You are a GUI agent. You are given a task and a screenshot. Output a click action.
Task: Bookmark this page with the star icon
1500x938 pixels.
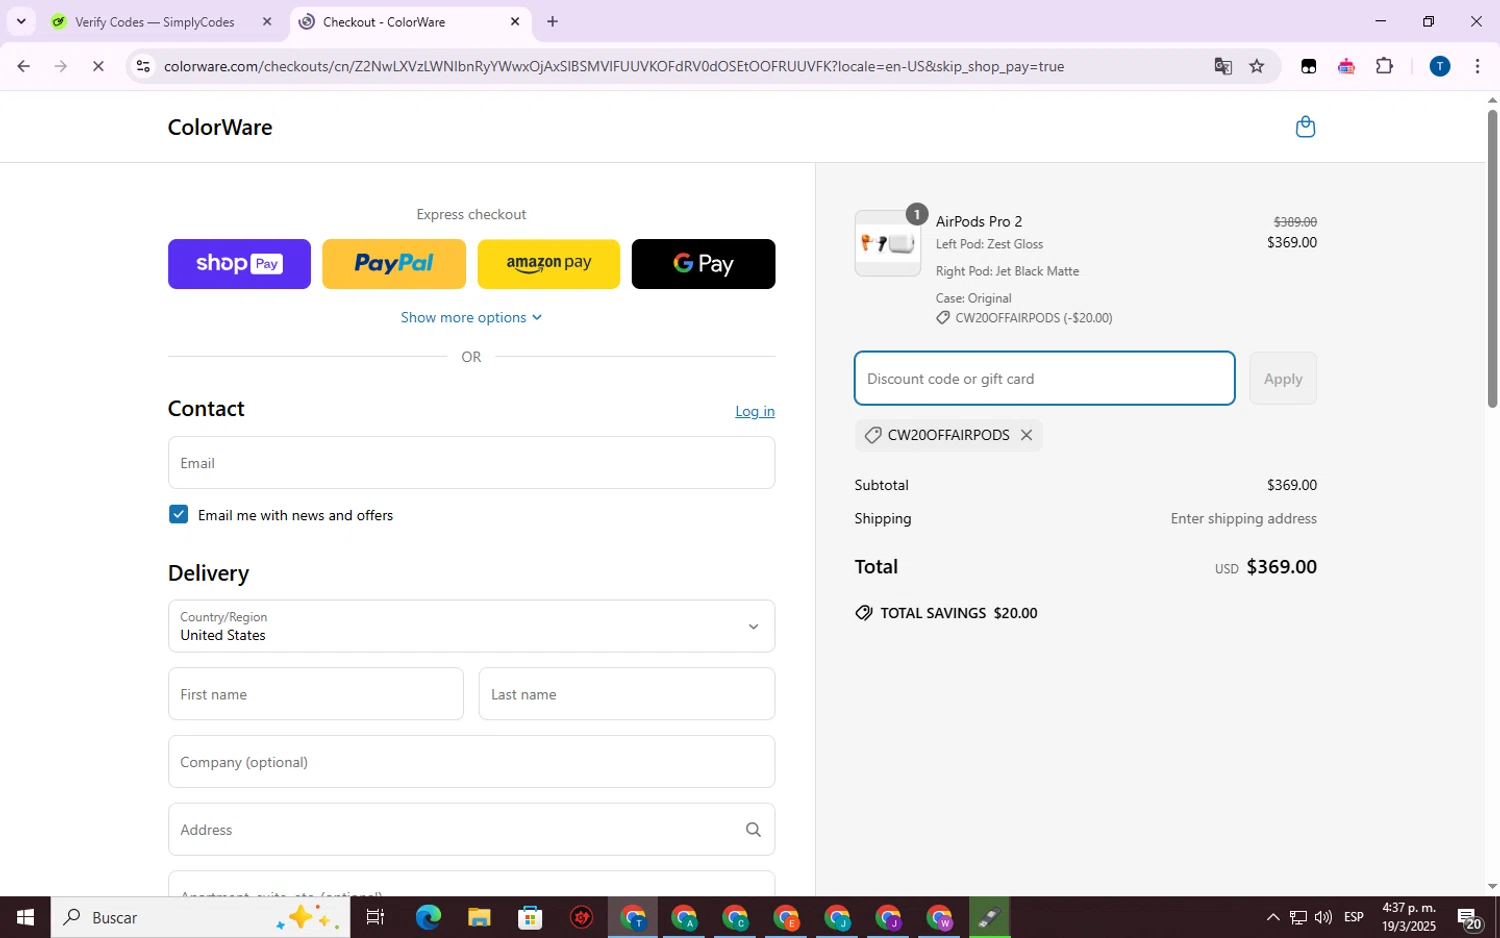pos(1257,66)
